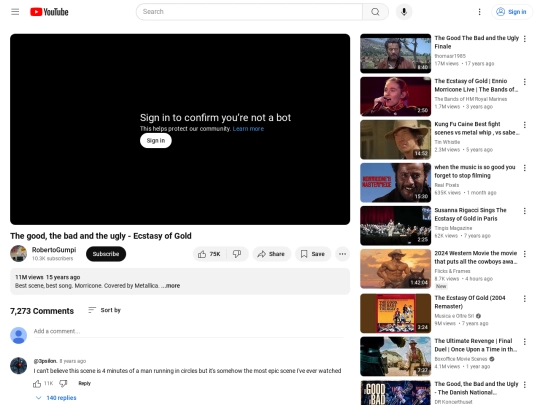Dislike the video with thumbs-down
Screen dimensions: 540x405
237,254
